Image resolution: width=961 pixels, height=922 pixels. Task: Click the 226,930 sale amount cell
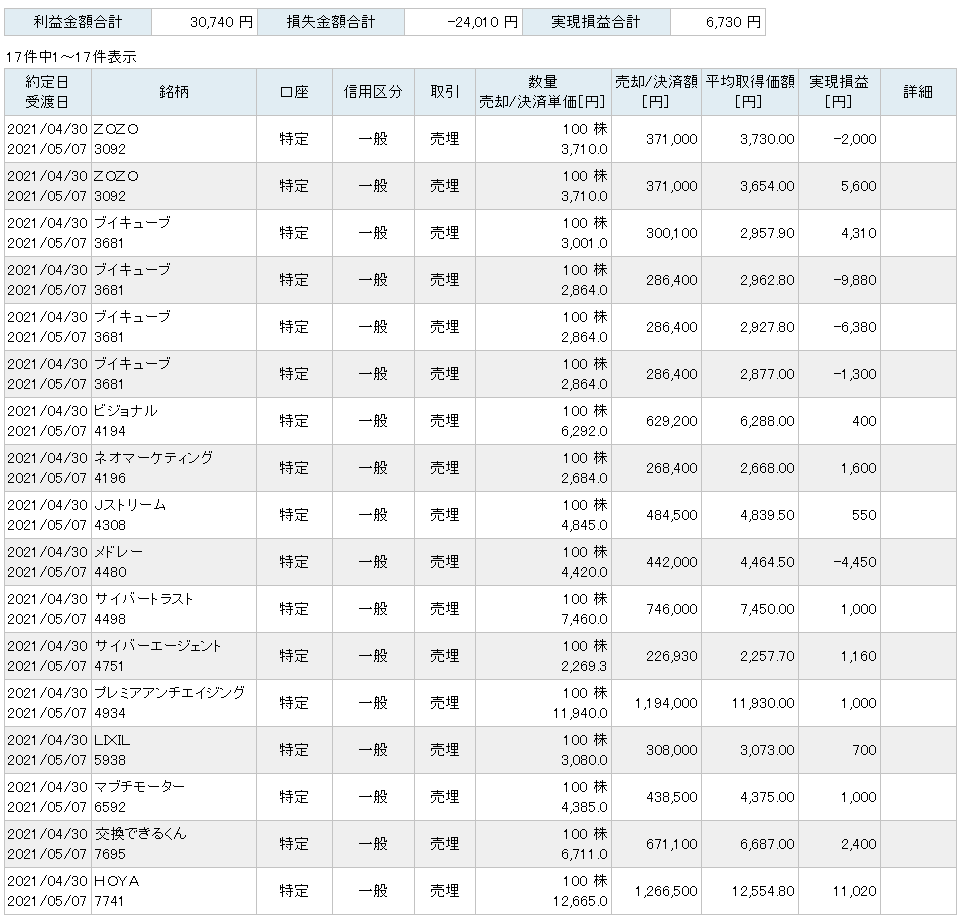pyautogui.click(x=656, y=656)
